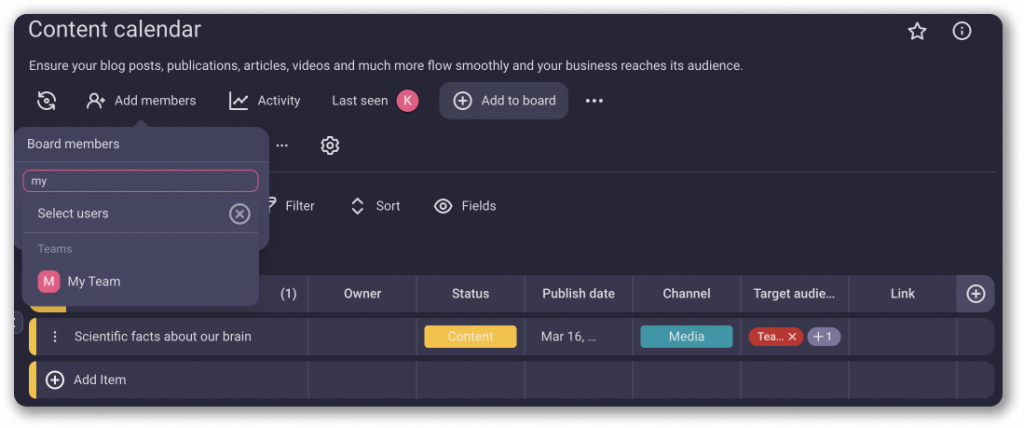
Task: Remove the red target audience tag
Action: pos(792,337)
